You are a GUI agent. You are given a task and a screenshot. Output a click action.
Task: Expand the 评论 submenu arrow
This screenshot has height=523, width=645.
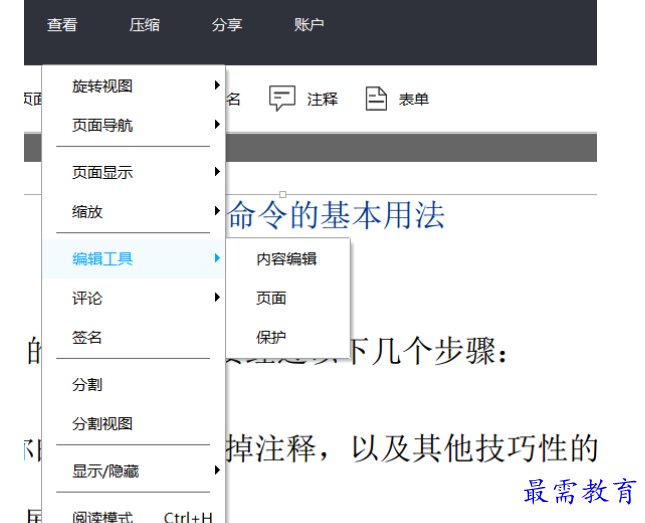217,297
